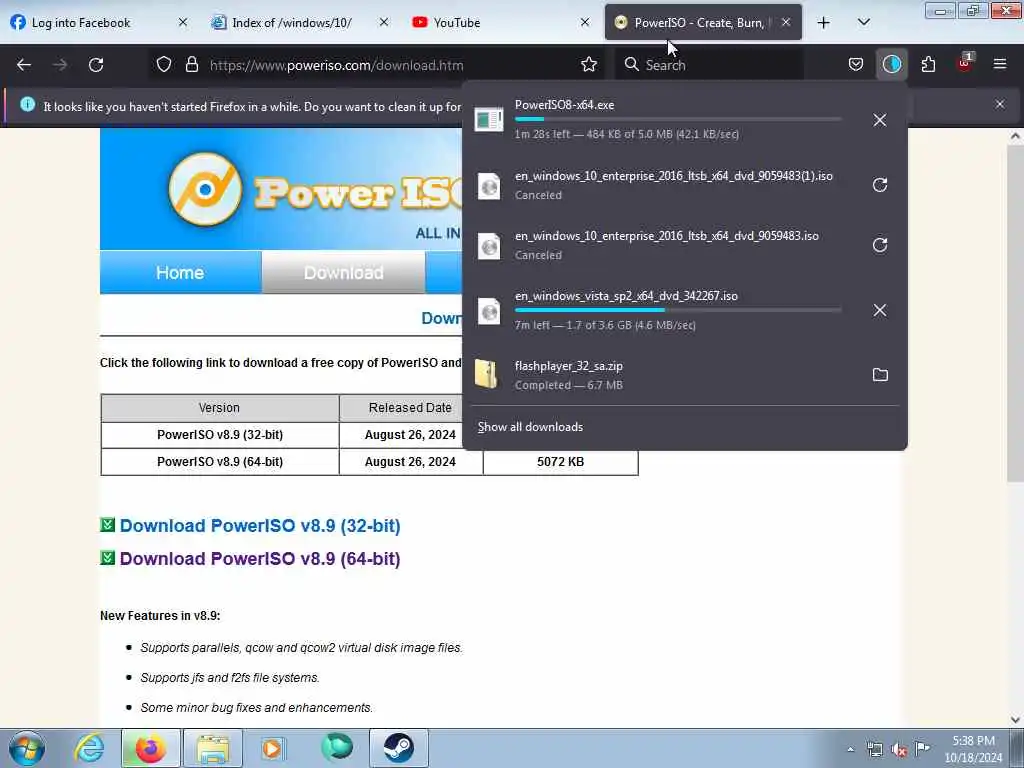The height and width of the screenshot is (768, 1024).
Task: Click the 32-bit green download arrow icon
Action: (108, 525)
